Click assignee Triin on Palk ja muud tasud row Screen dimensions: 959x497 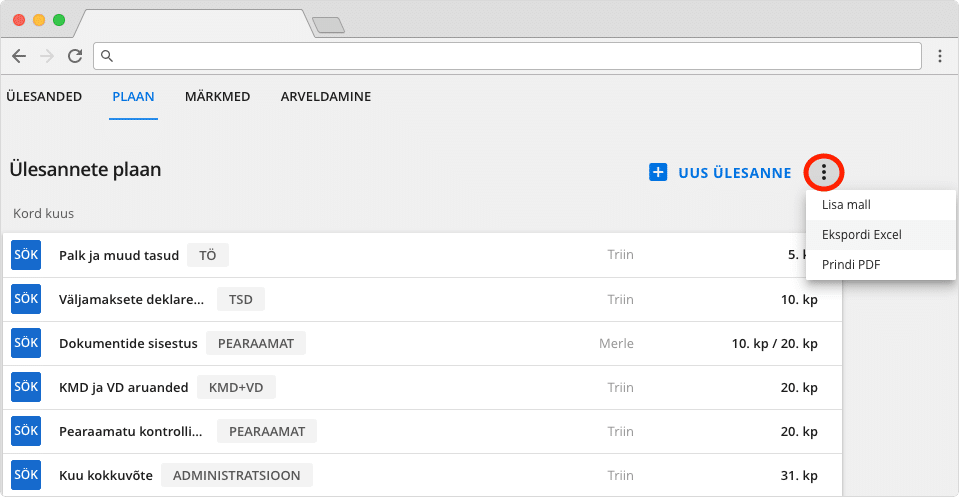point(620,255)
